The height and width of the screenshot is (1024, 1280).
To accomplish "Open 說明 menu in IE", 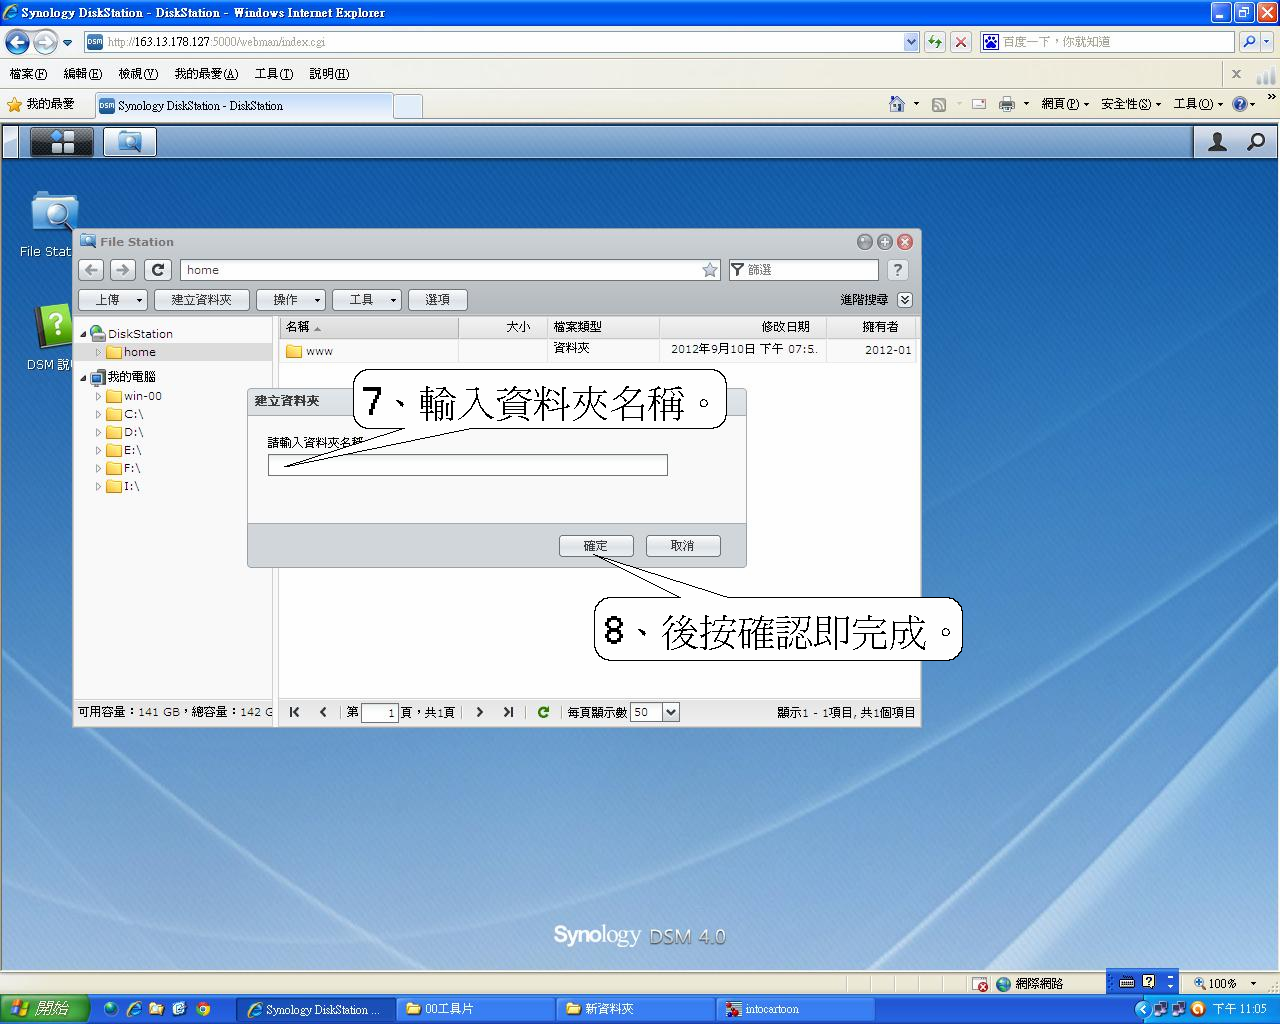I will click(x=329, y=74).
